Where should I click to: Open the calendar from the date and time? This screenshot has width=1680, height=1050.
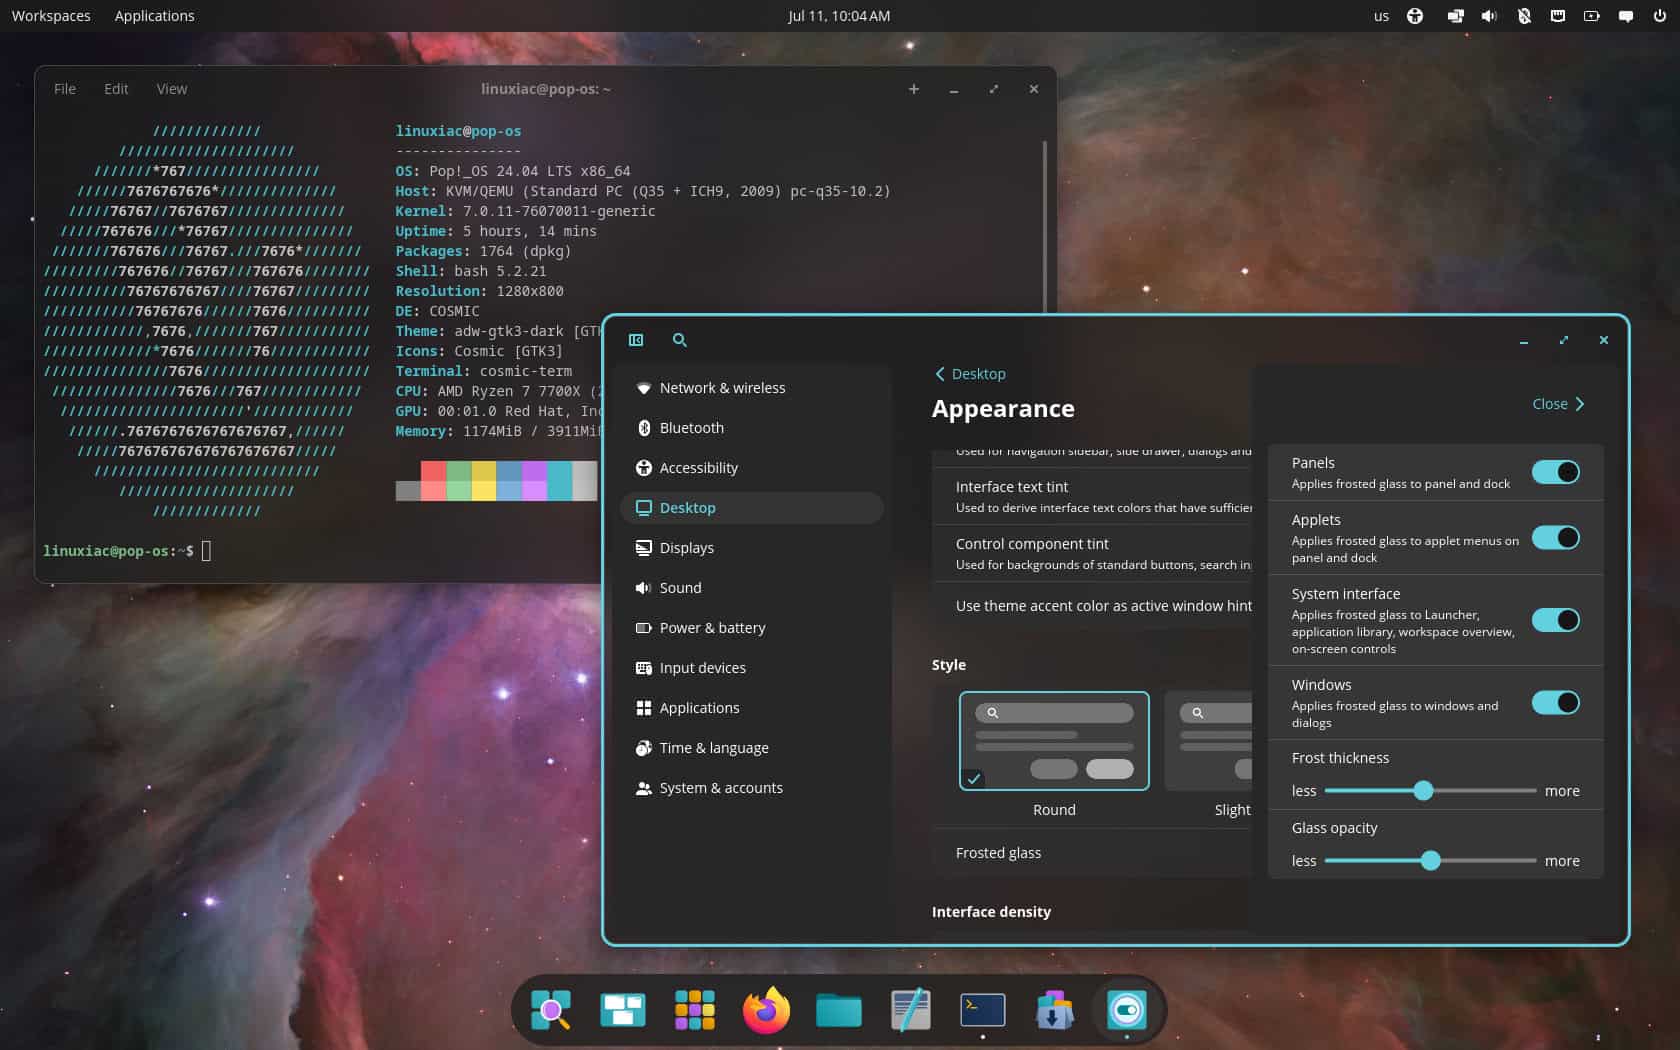(839, 16)
